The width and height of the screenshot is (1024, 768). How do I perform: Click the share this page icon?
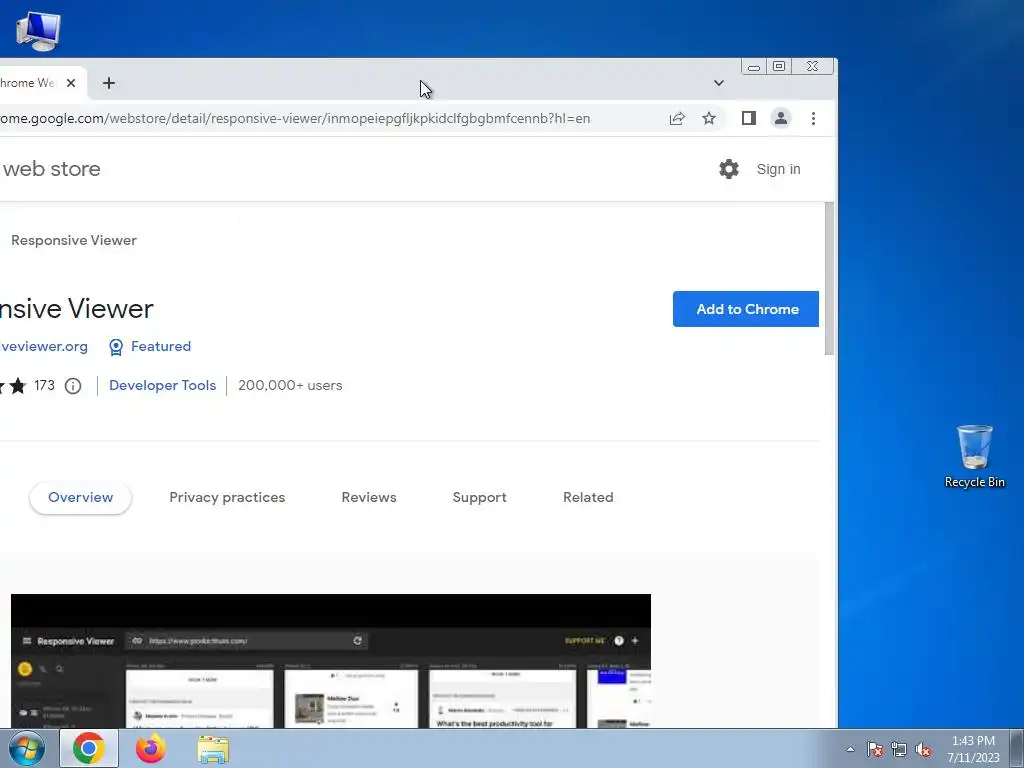tap(677, 118)
